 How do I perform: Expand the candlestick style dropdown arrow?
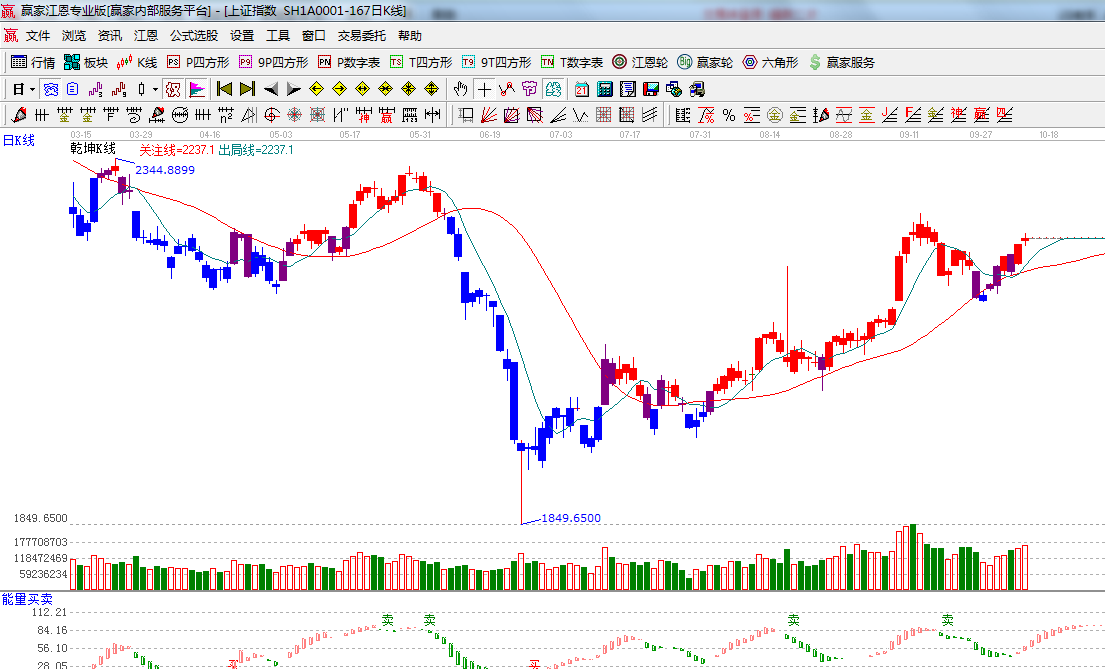pyautogui.click(x=155, y=89)
